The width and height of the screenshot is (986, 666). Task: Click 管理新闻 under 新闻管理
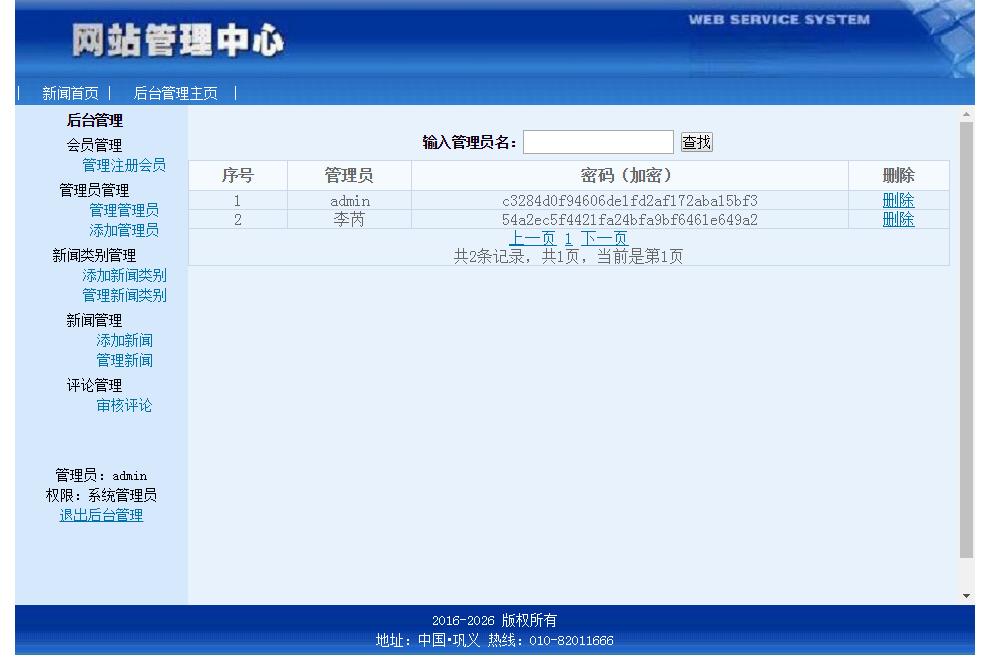(123, 360)
